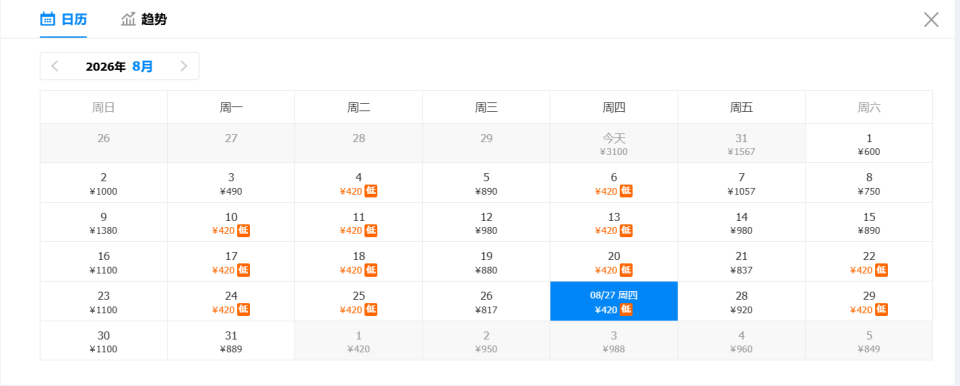This screenshot has width=960, height=386.
Task: Pick August 14 at ¥980
Action: click(x=741, y=223)
